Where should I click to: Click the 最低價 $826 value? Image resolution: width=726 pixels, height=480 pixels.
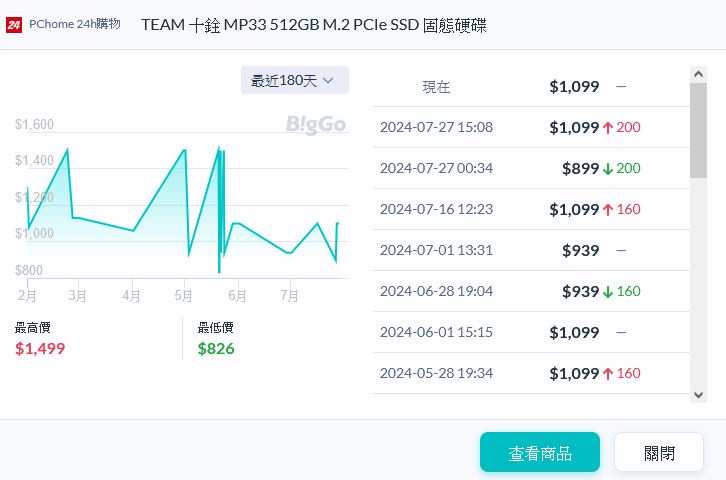(x=216, y=348)
